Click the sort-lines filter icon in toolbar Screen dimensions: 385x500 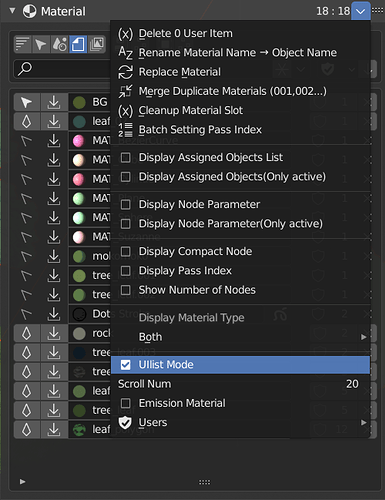(23, 44)
